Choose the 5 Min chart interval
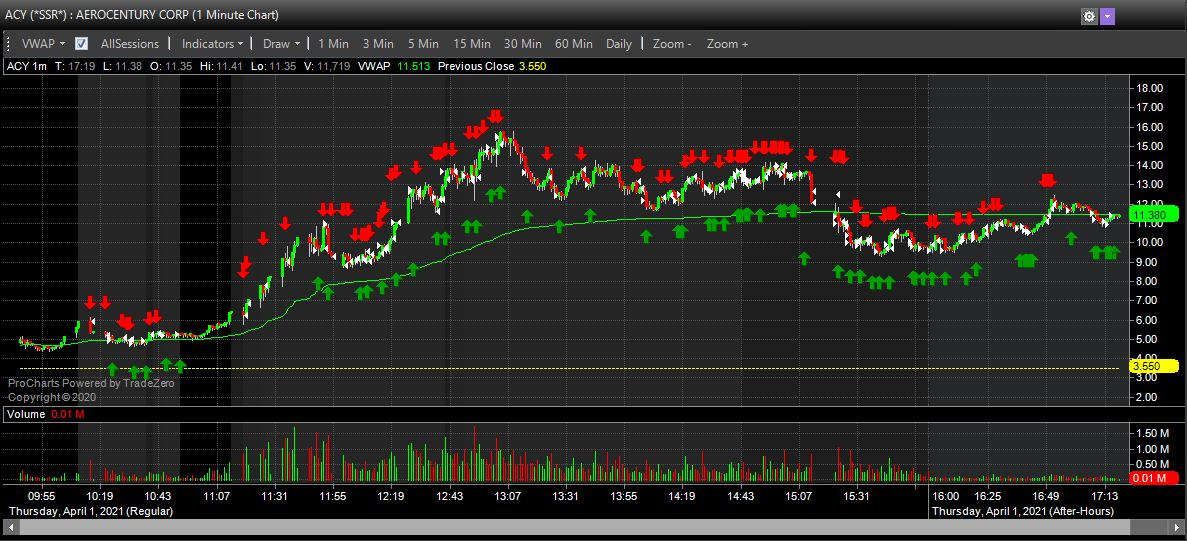 click(x=423, y=44)
